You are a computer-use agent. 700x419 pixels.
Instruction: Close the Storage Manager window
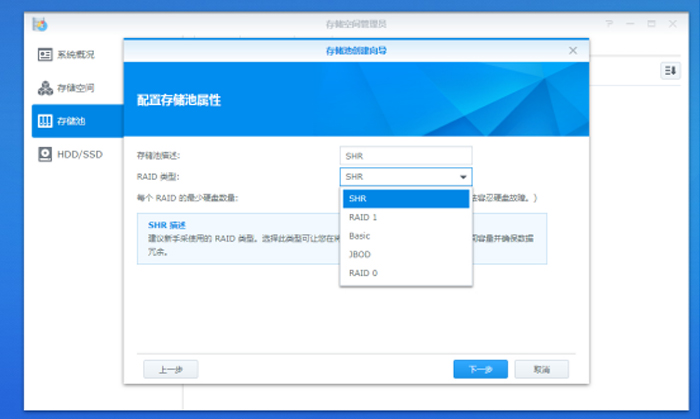(x=673, y=24)
